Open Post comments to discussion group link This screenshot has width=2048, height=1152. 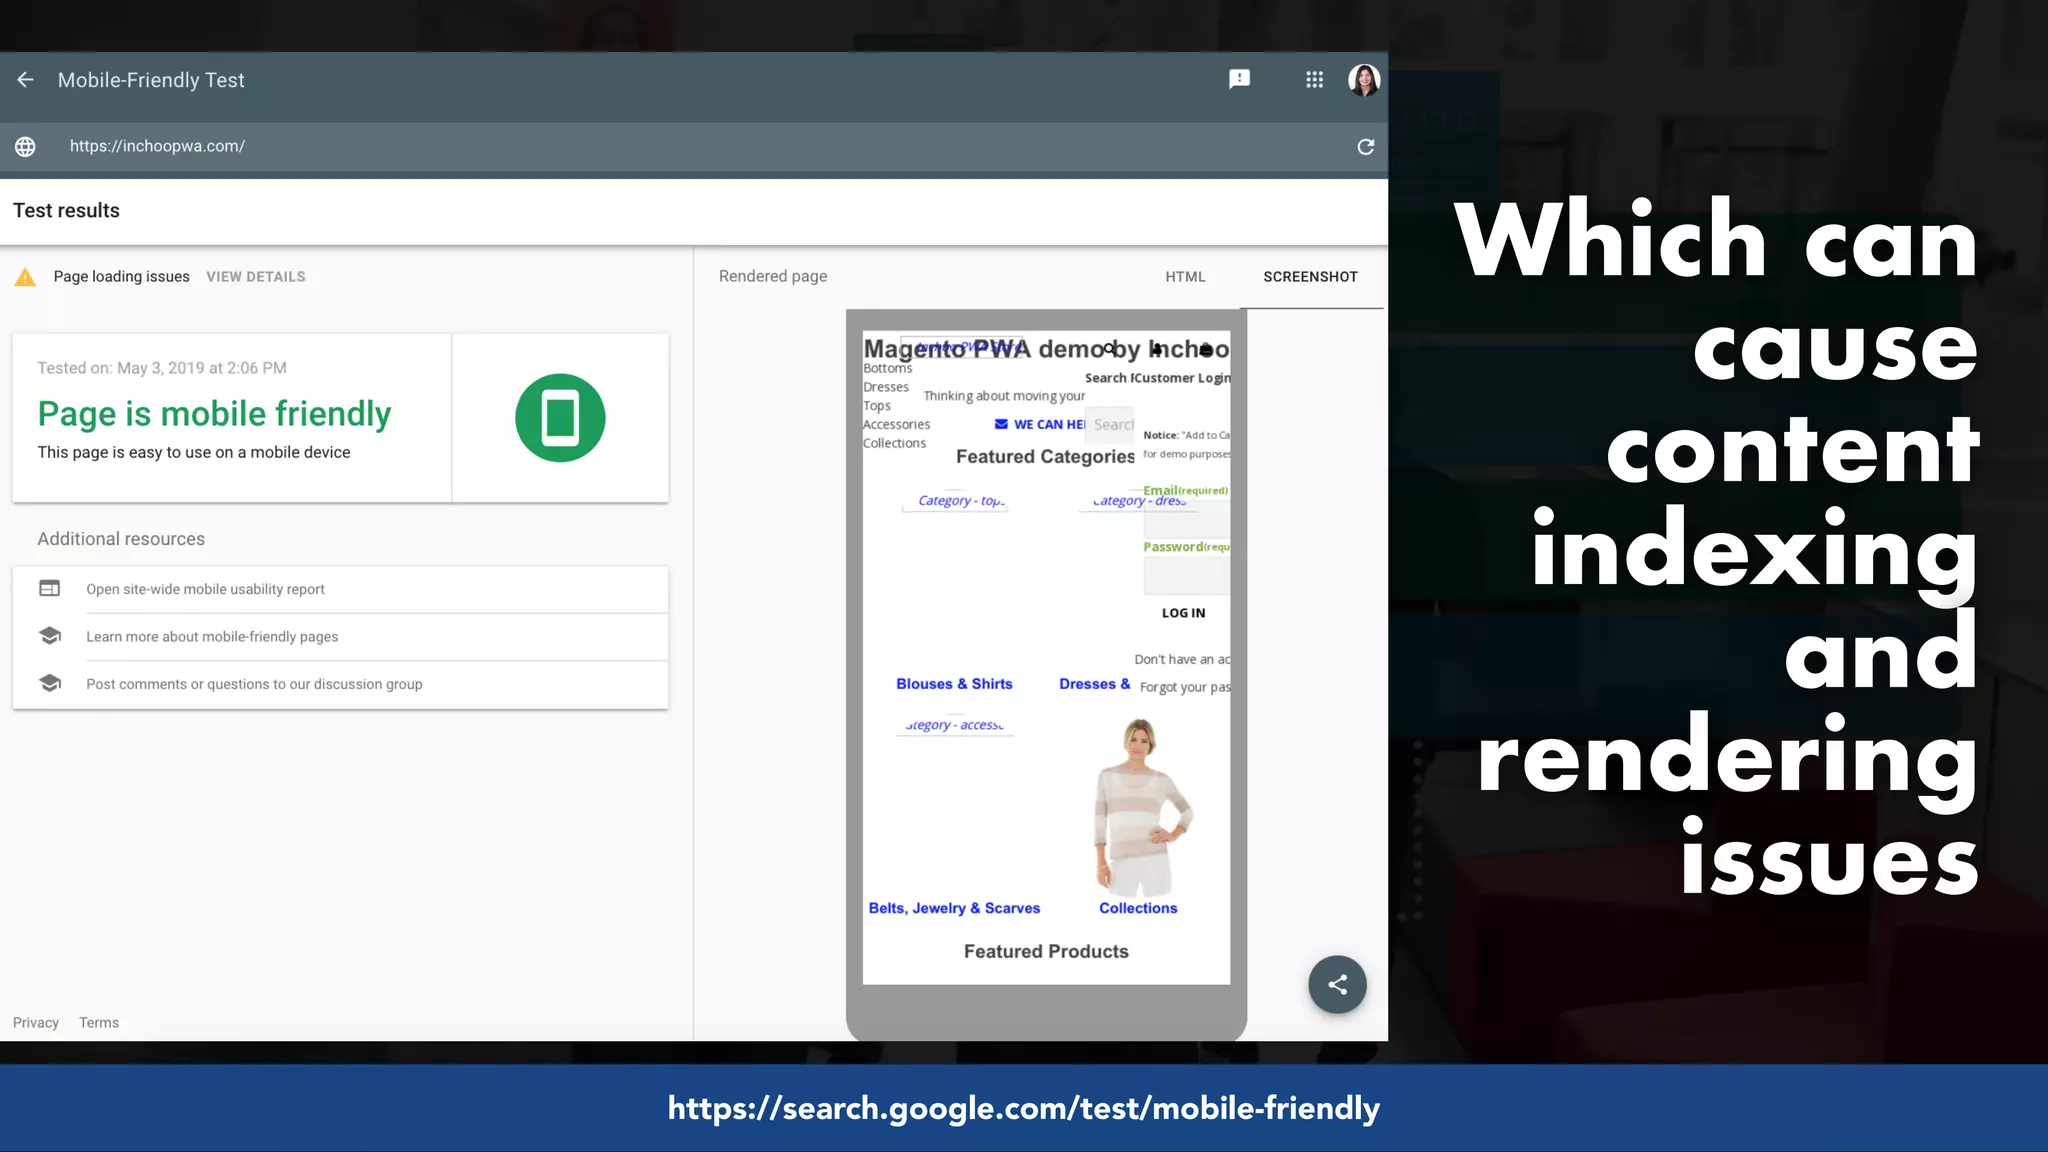tap(340, 684)
